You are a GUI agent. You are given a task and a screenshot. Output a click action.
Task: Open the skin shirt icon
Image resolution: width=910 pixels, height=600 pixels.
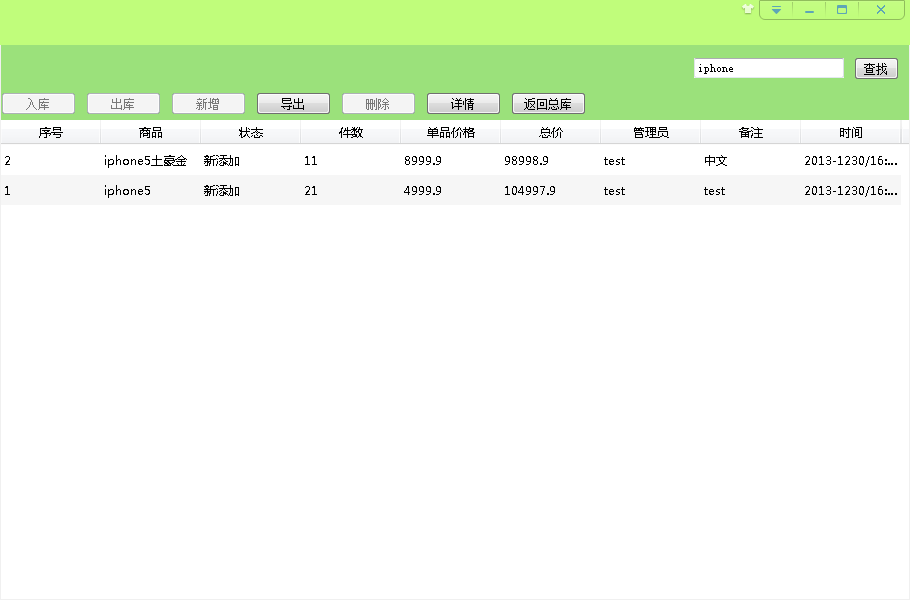pyautogui.click(x=748, y=9)
